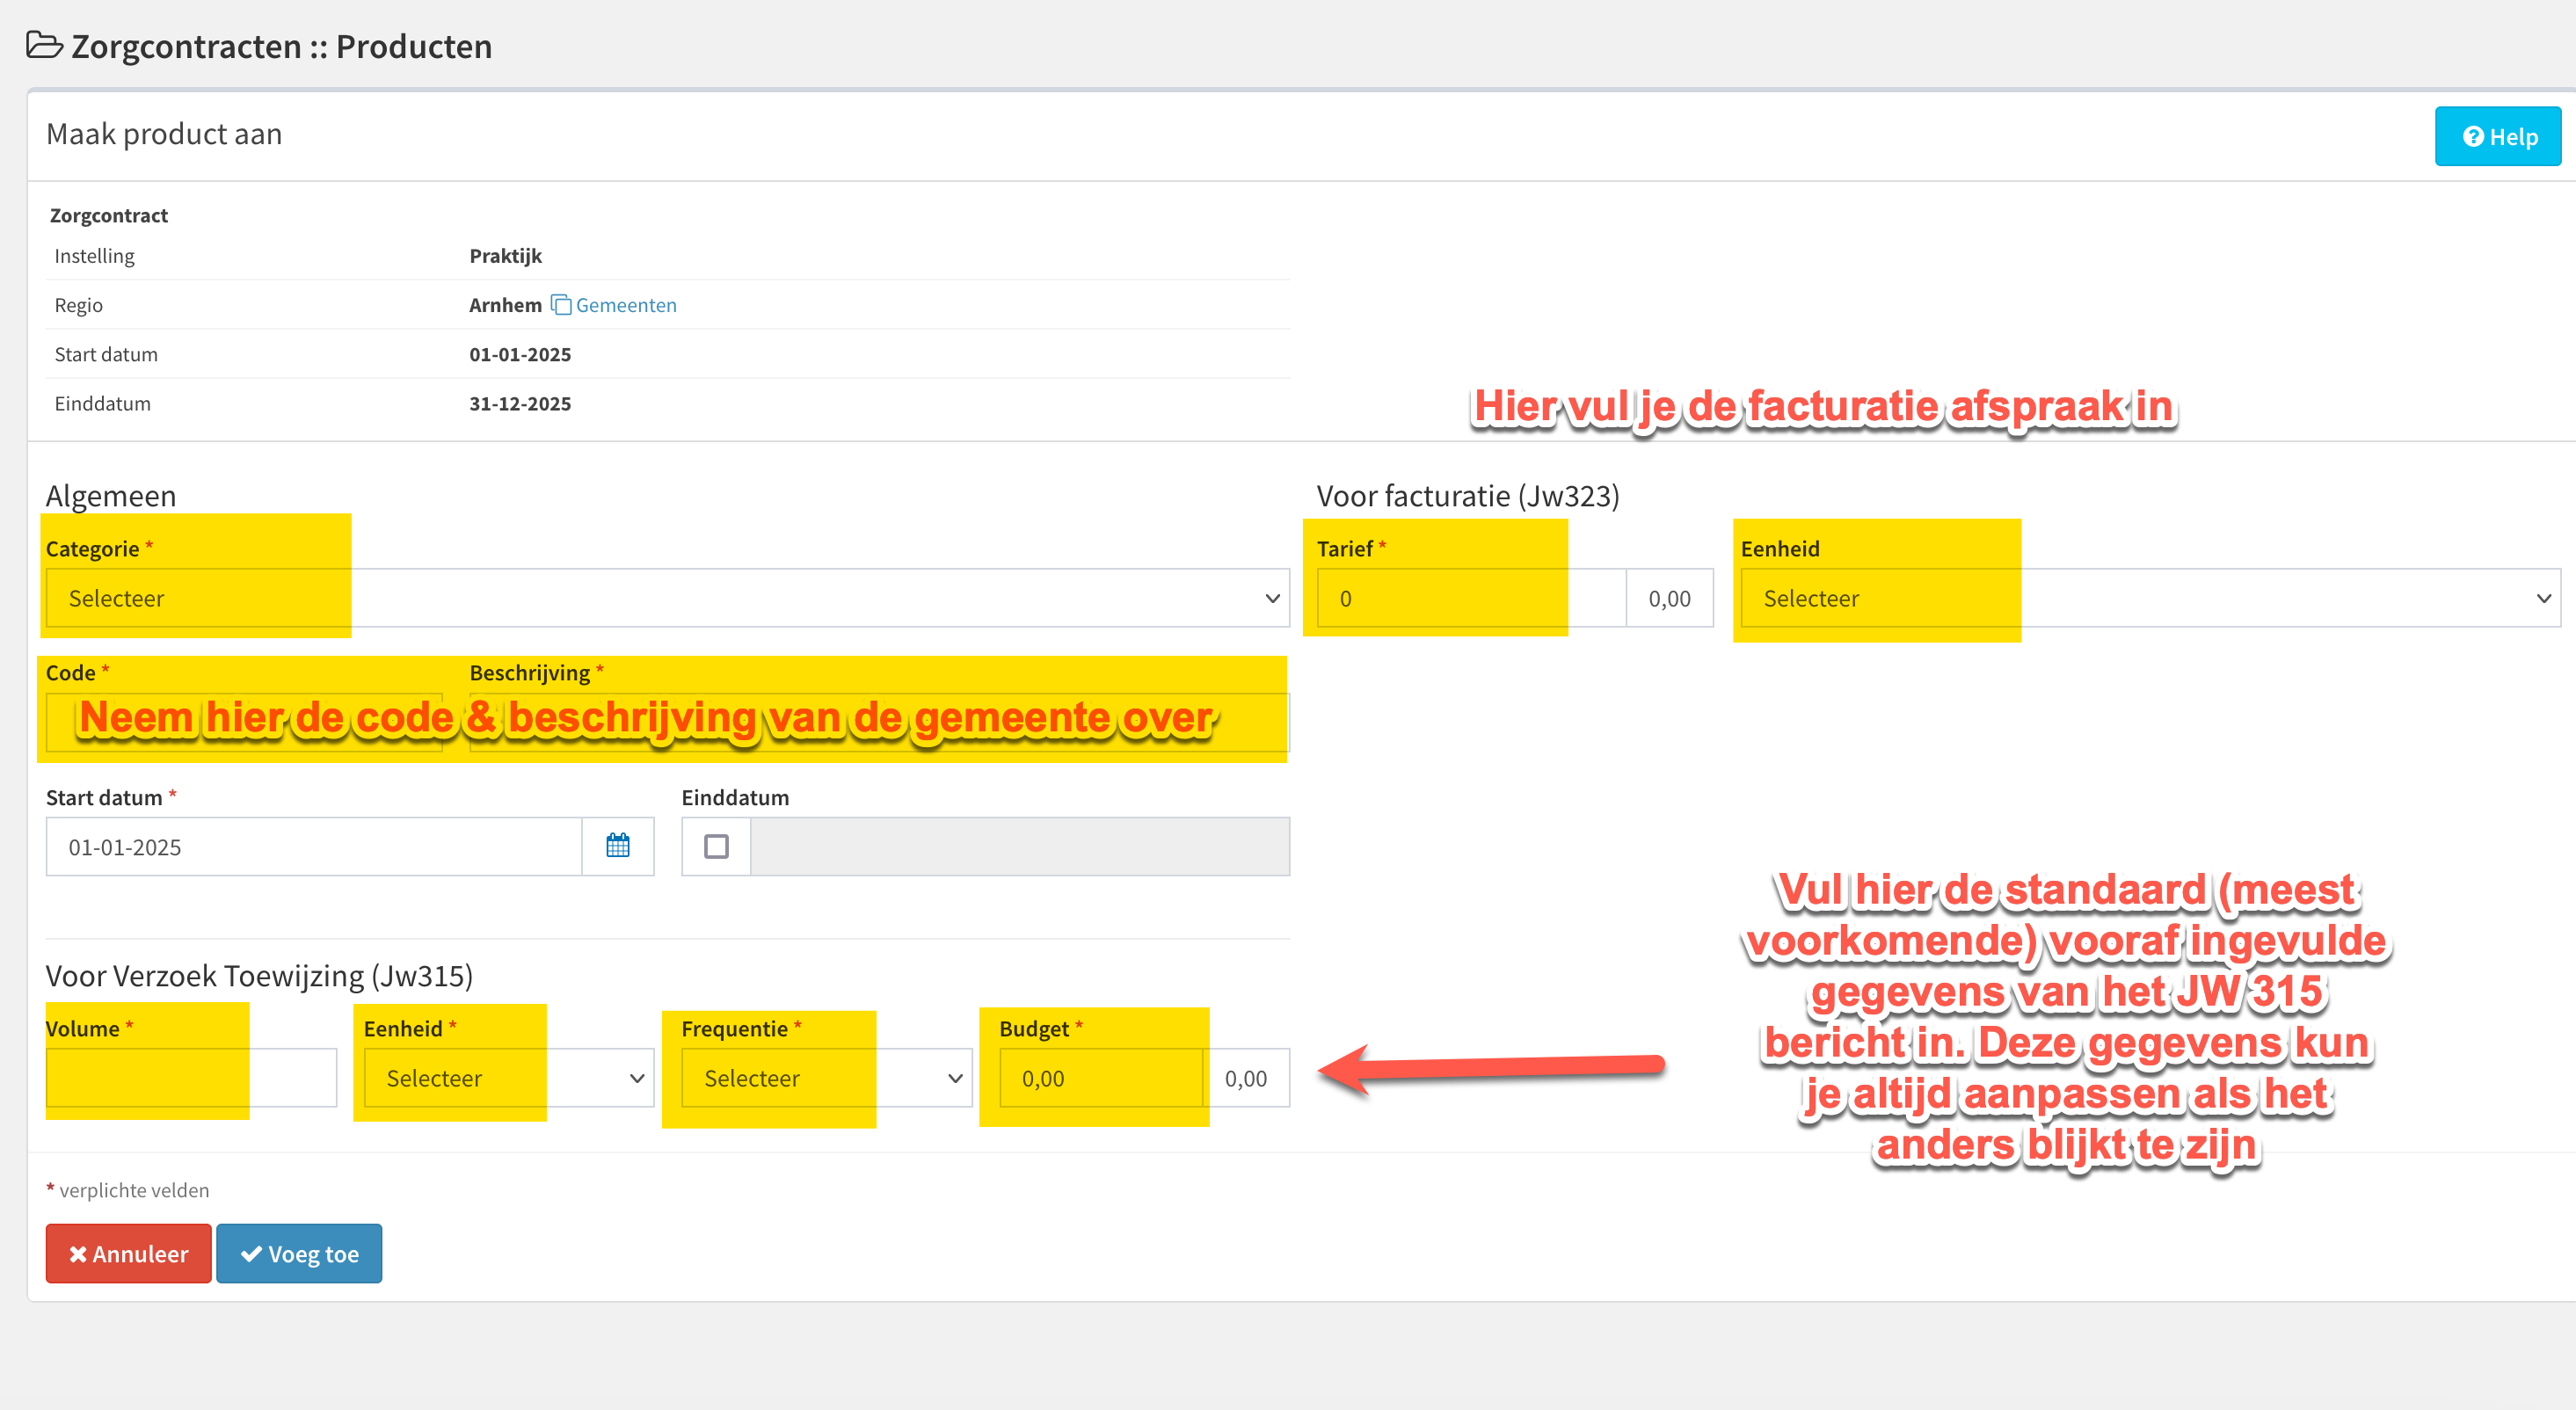Click the copy icon next to Gemeenten
The width and height of the screenshot is (2576, 1410).
pyautogui.click(x=561, y=305)
